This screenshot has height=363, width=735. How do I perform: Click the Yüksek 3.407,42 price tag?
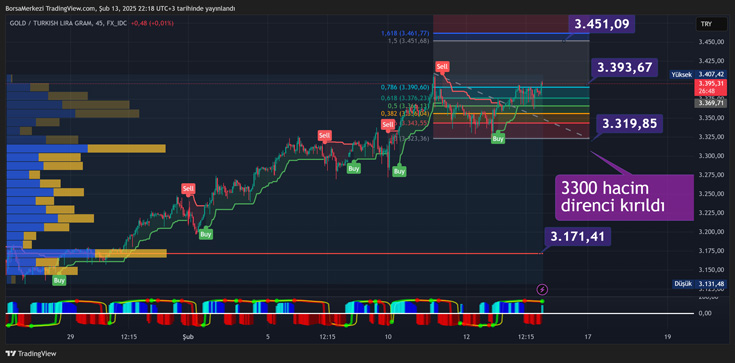click(x=698, y=74)
